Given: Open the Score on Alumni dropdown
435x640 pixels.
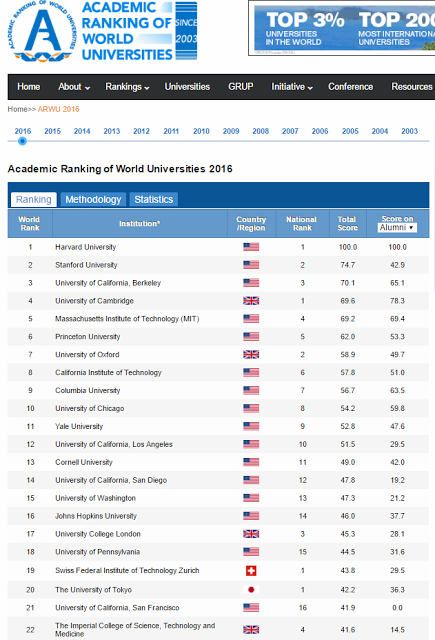Looking at the screenshot, I should [x=397, y=227].
